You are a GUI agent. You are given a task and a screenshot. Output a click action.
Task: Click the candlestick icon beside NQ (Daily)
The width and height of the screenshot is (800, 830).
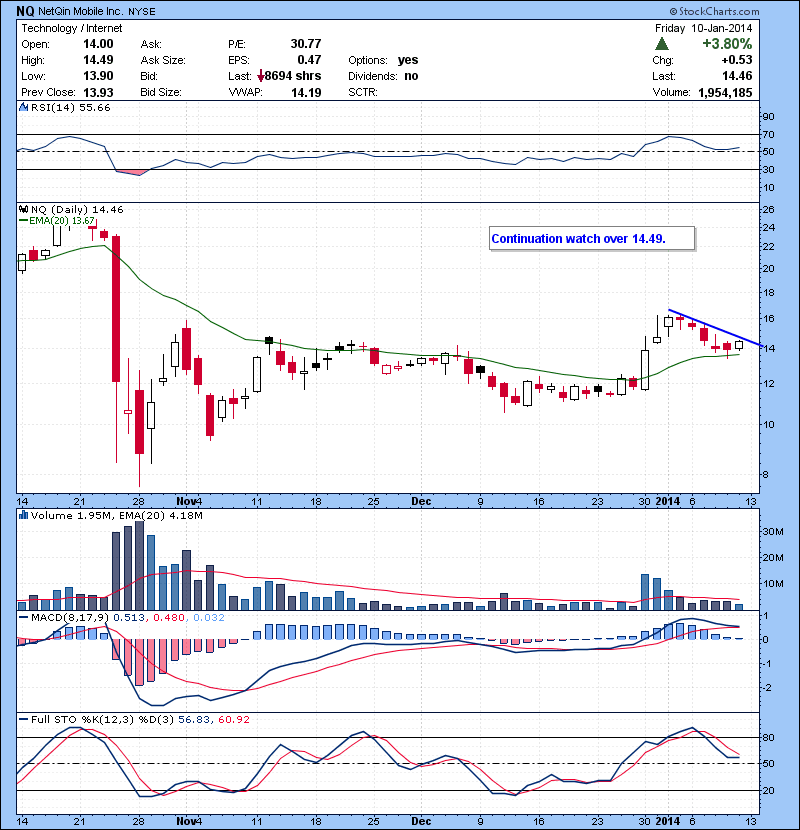pyautogui.click(x=23, y=210)
